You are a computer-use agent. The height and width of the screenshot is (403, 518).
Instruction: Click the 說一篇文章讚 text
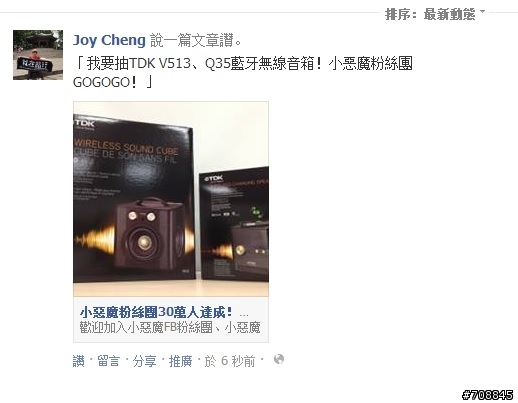click(x=196, y=40)
